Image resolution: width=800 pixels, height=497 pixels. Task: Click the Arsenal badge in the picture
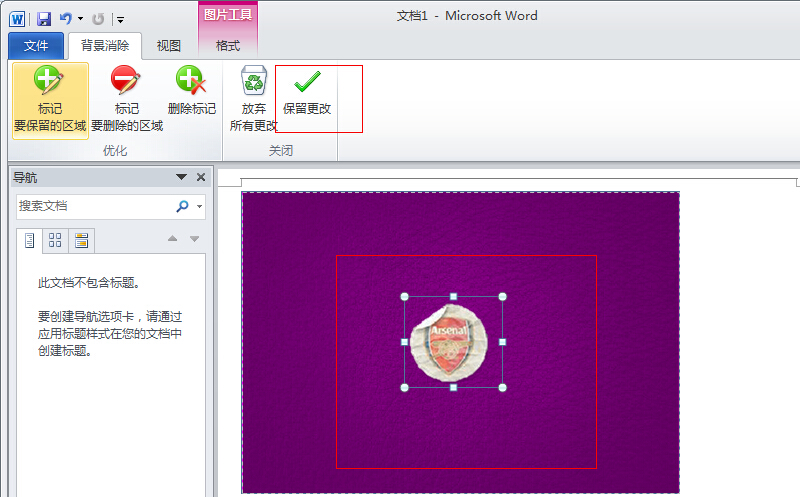(x=449, y=342)
